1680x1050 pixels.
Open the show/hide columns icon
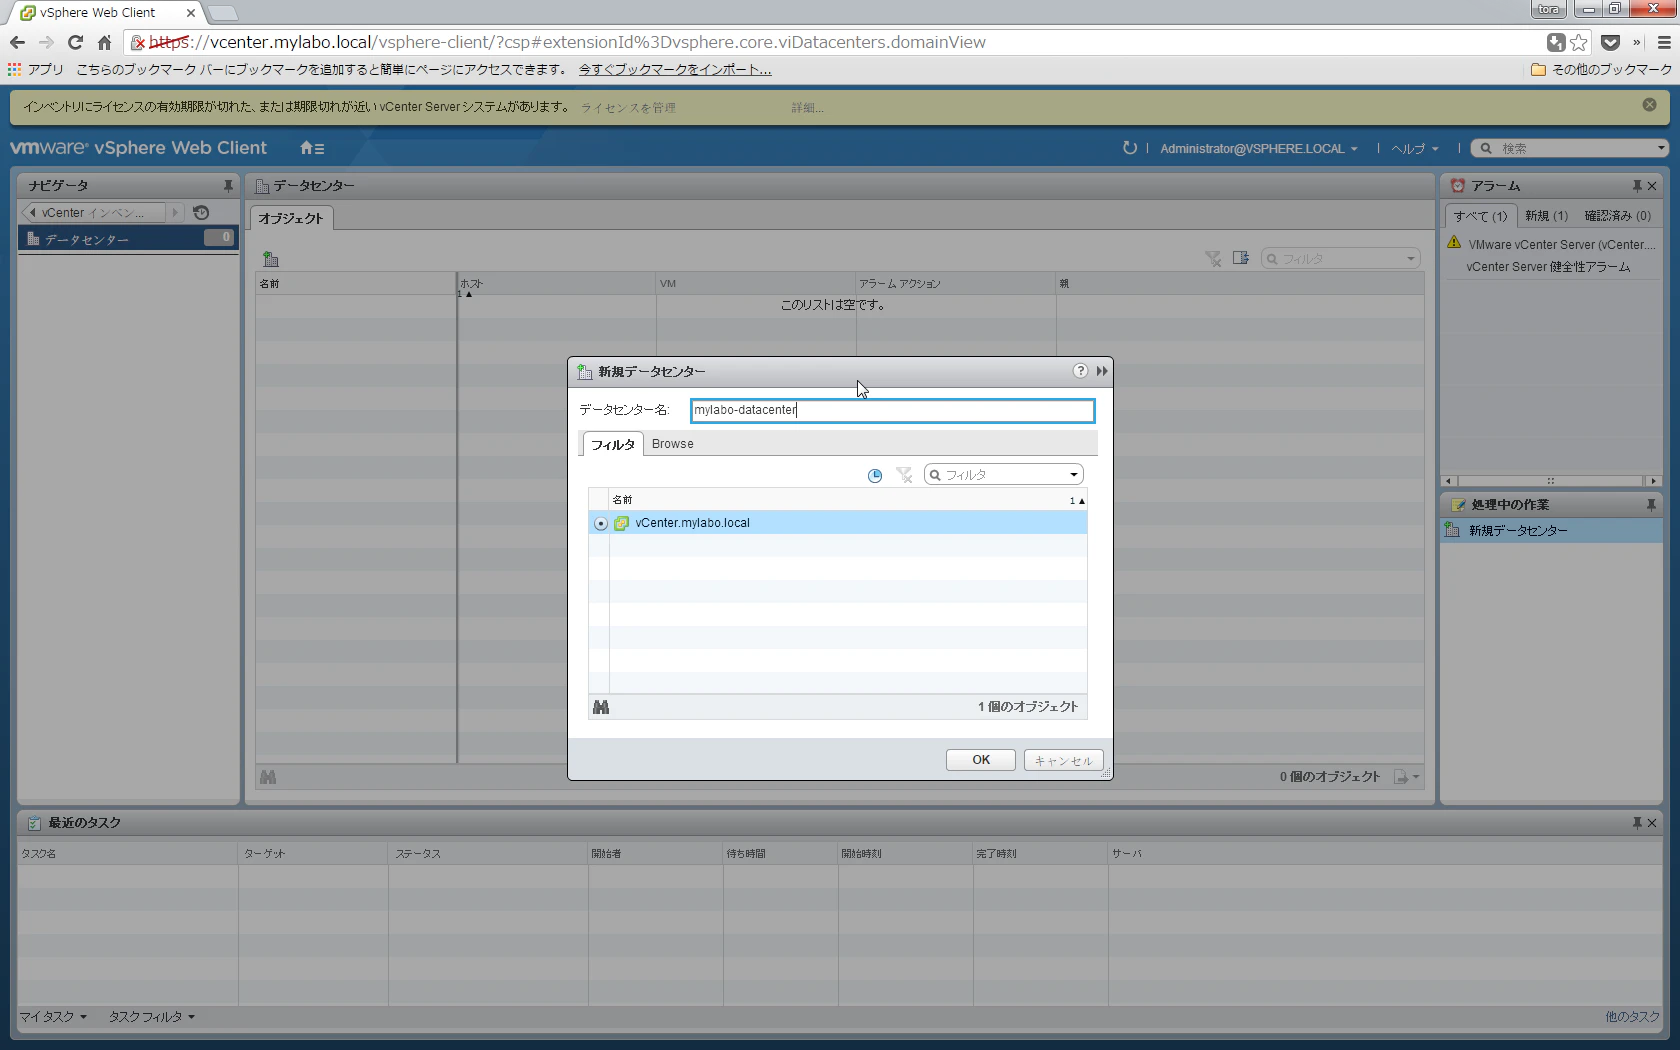pyautogui.click(x=1241, y=258)
